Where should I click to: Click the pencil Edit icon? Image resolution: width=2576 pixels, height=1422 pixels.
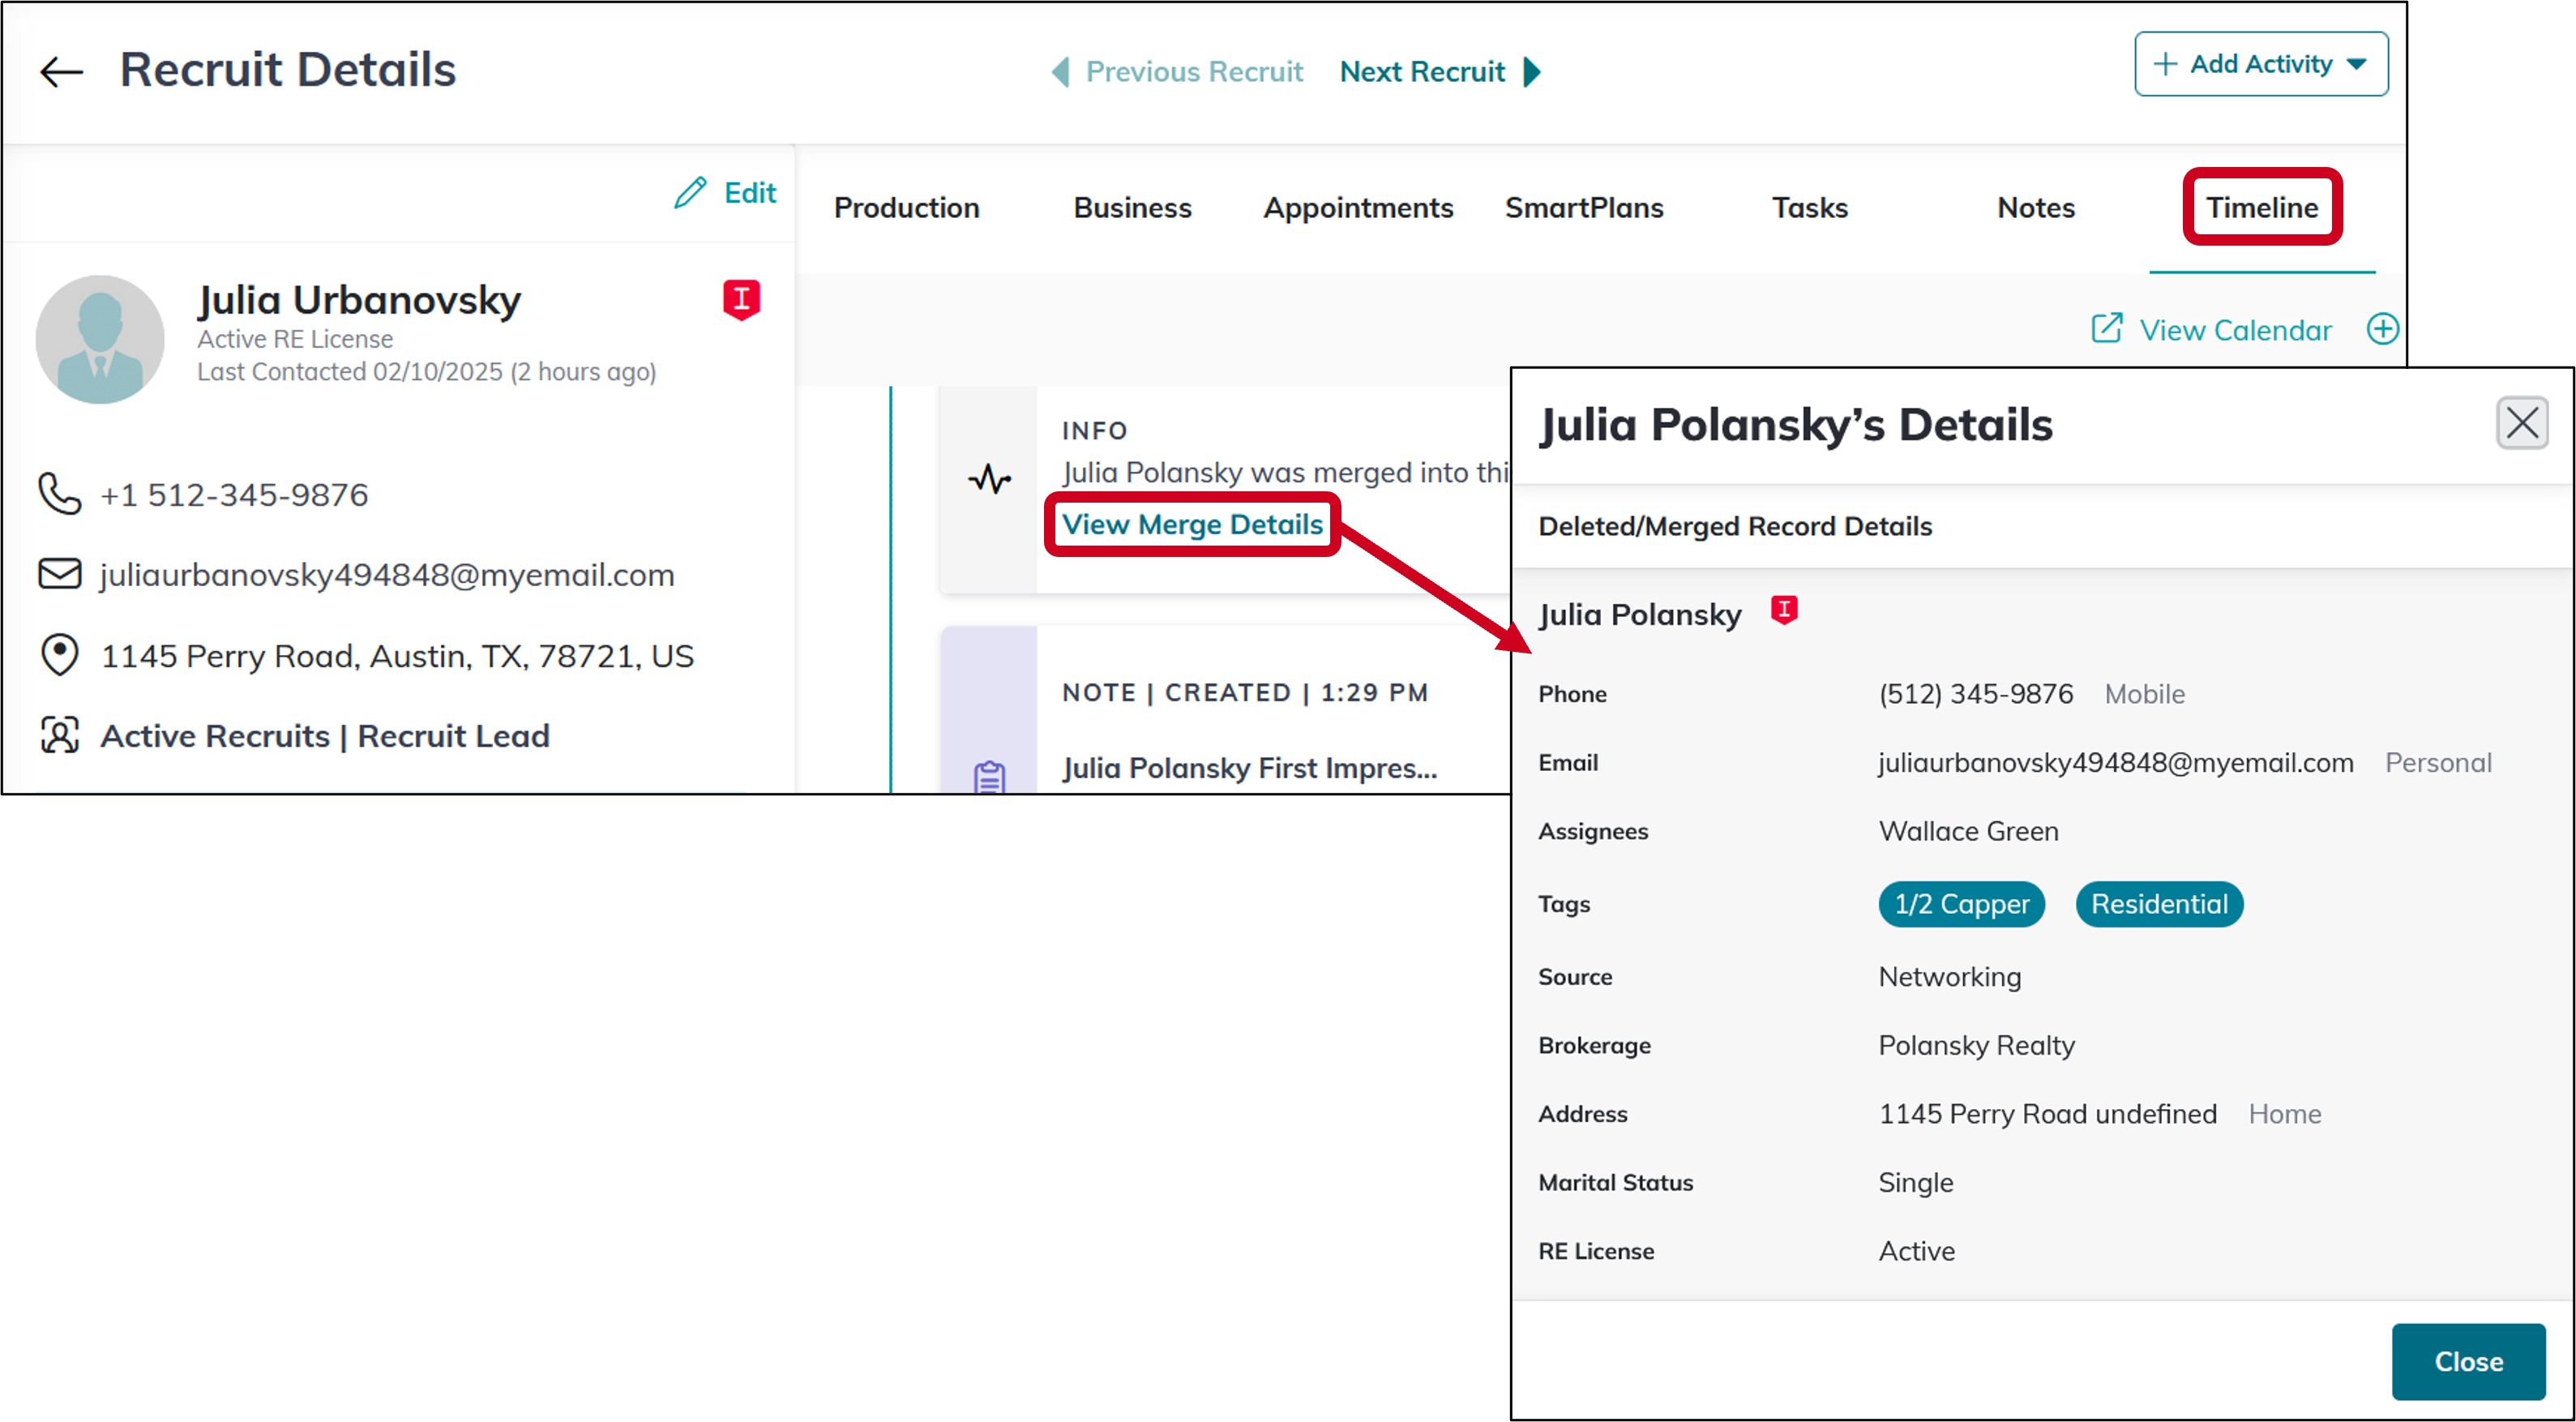pos(690,192)
